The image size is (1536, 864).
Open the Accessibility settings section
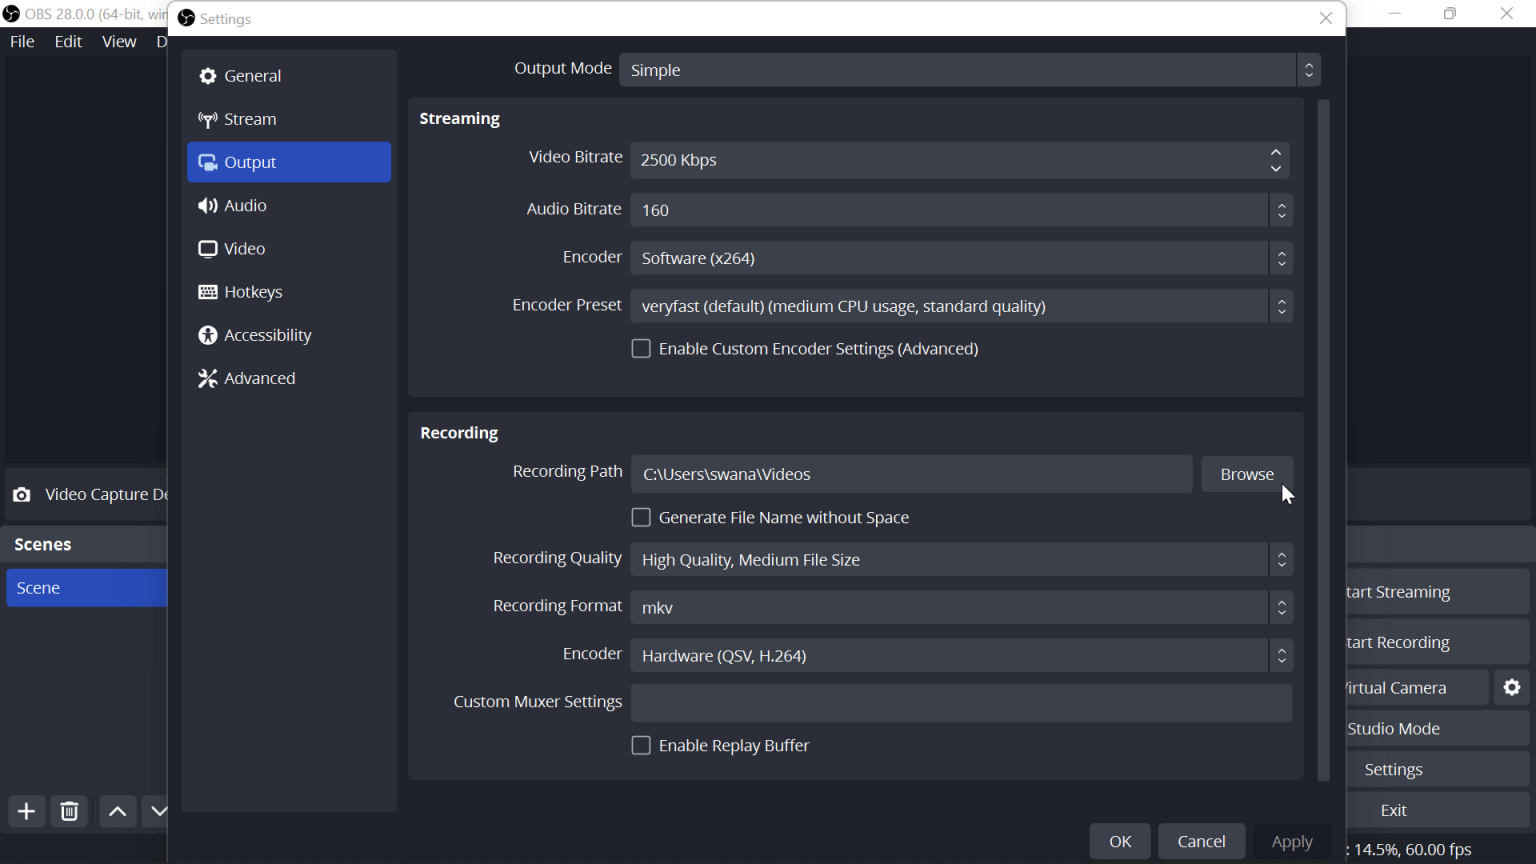[266, 334]
